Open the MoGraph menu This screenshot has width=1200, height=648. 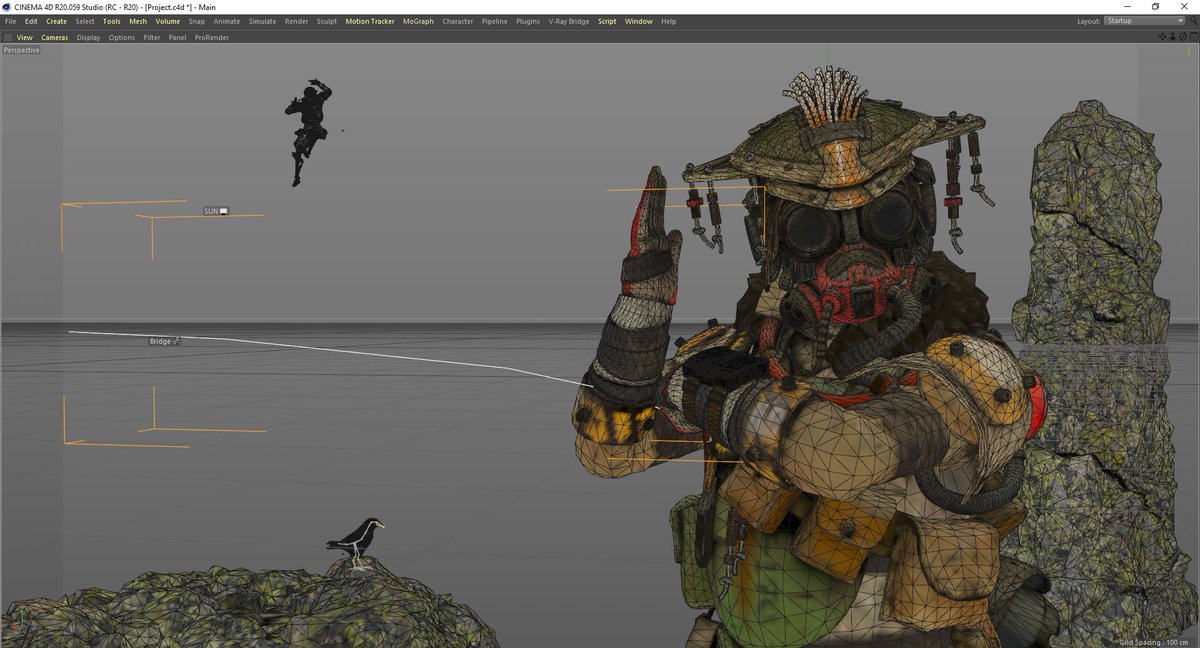(x=418, y=21)
